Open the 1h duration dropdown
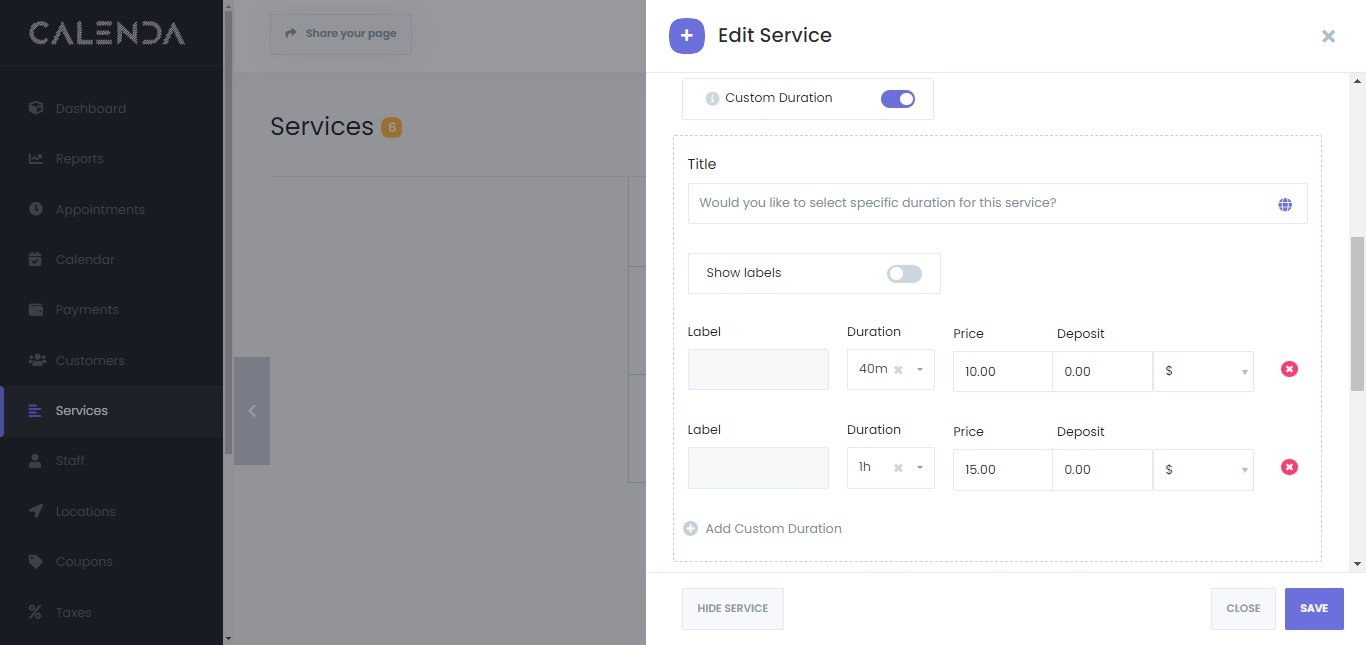 [x=920, y=468]
